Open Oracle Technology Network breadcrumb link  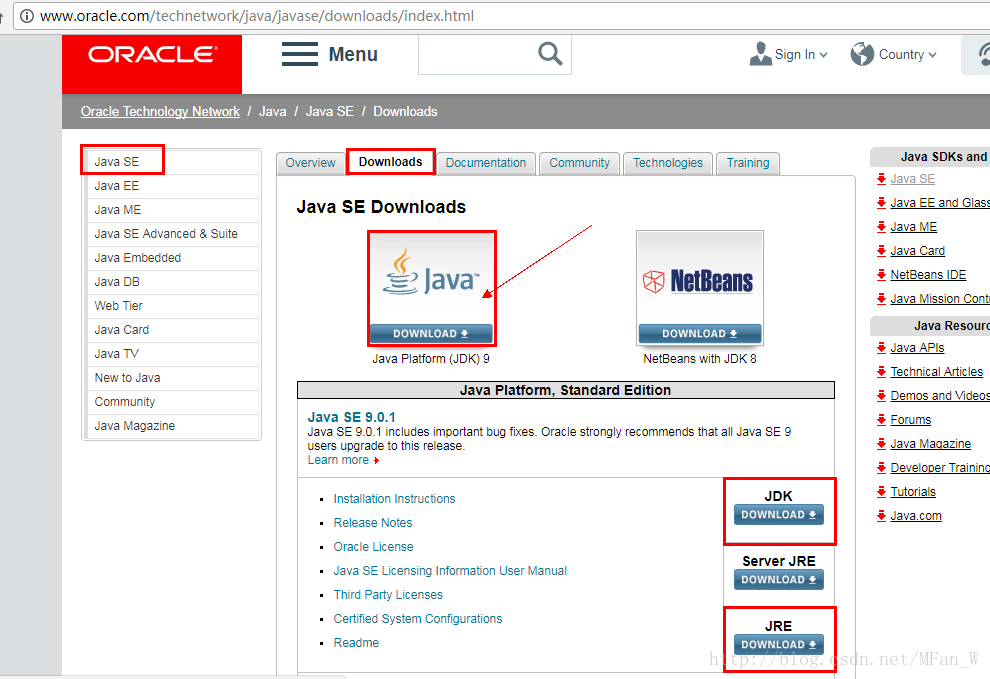(x=160, y=112)
